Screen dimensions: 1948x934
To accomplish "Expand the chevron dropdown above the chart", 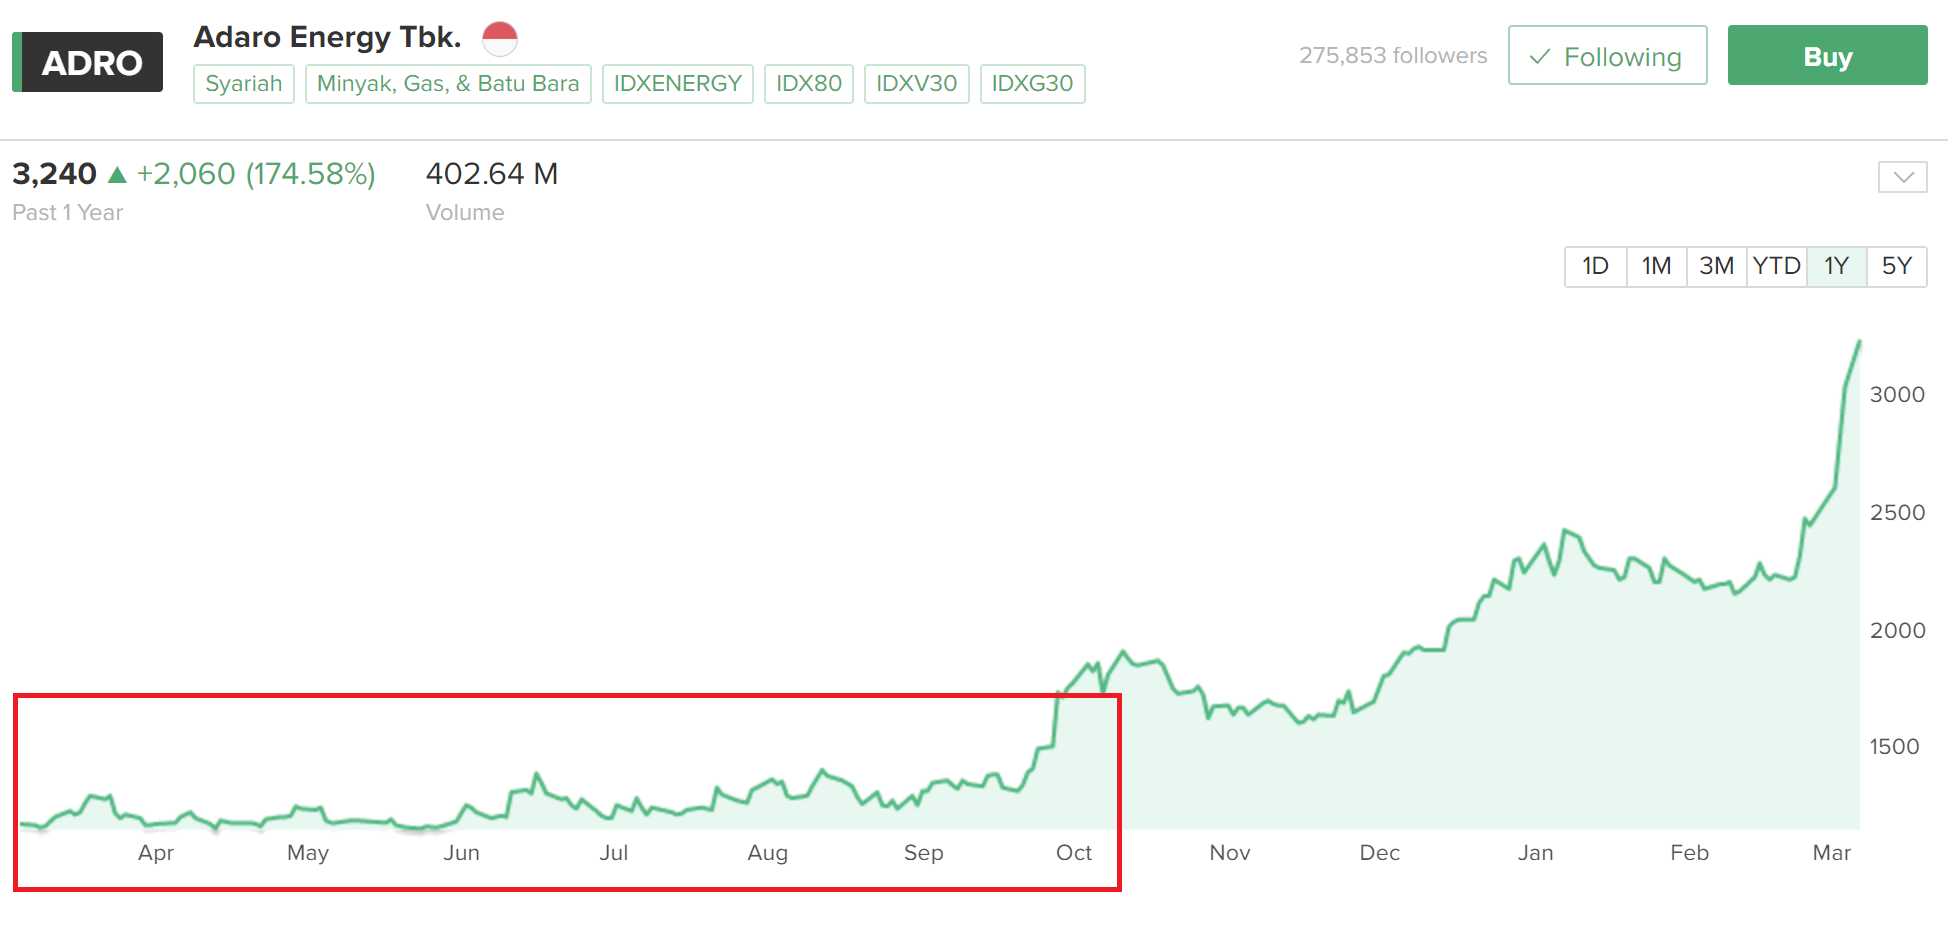I will [1902, 177].
